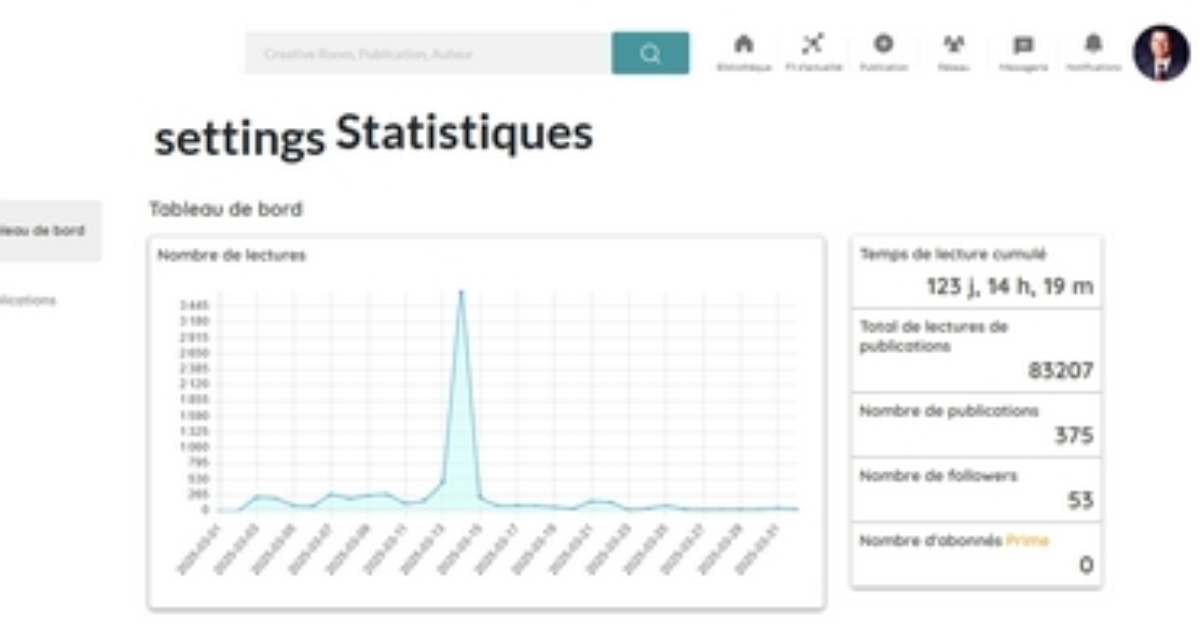This screenshot has width=1200, height=630.
Task: Click the Temps de lecture cumulé card
Action: (x=975, y=272)
